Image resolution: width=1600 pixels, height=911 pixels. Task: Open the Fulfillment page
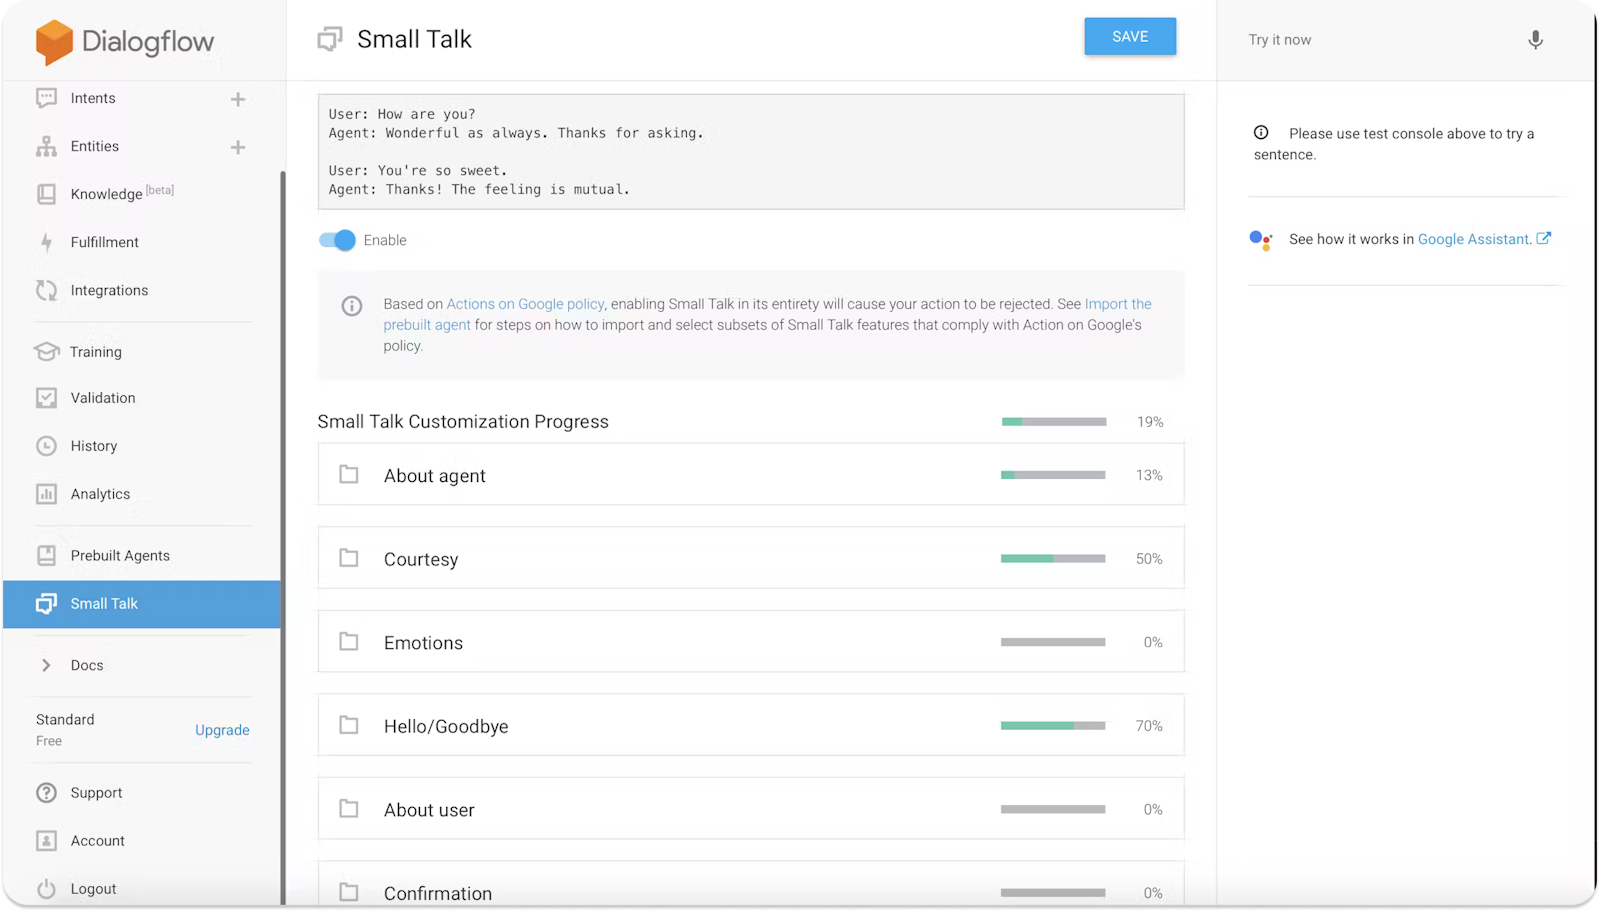(104, 242)
